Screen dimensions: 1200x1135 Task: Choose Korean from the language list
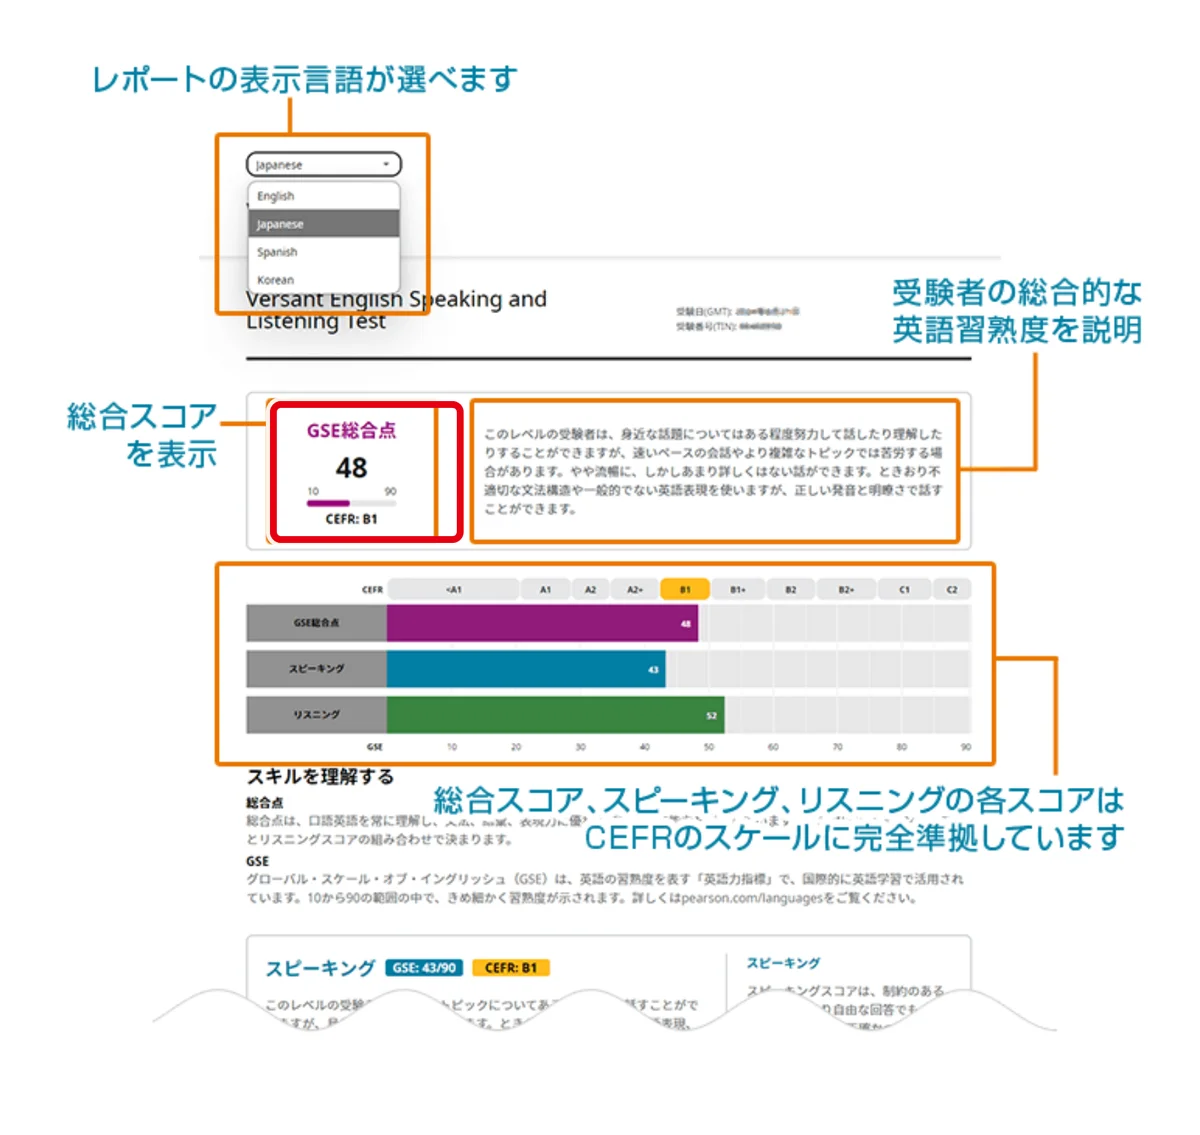click(323, 279)
